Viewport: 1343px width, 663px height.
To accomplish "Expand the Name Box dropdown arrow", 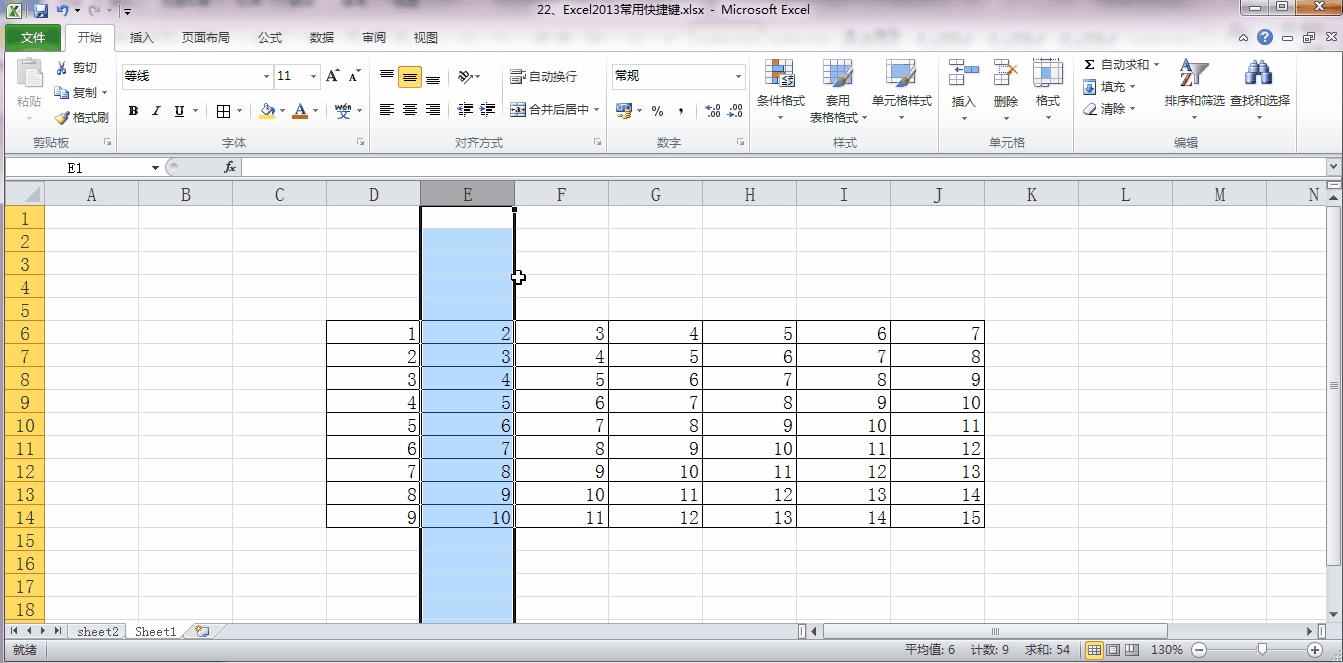I will (x=155, y=168).
